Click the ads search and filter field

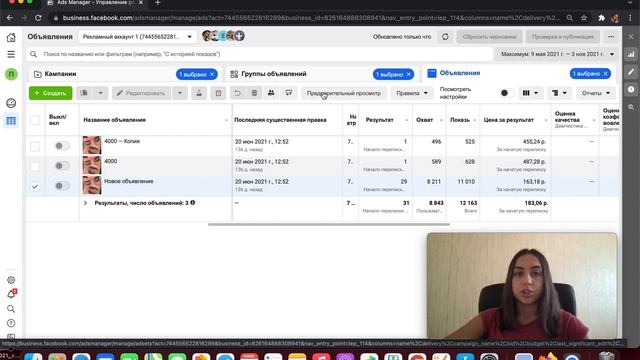pos(260,54)
